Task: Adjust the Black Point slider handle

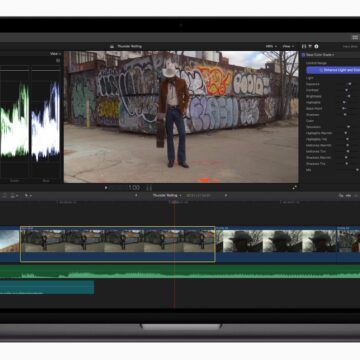Action: click(x=344, y=108)
